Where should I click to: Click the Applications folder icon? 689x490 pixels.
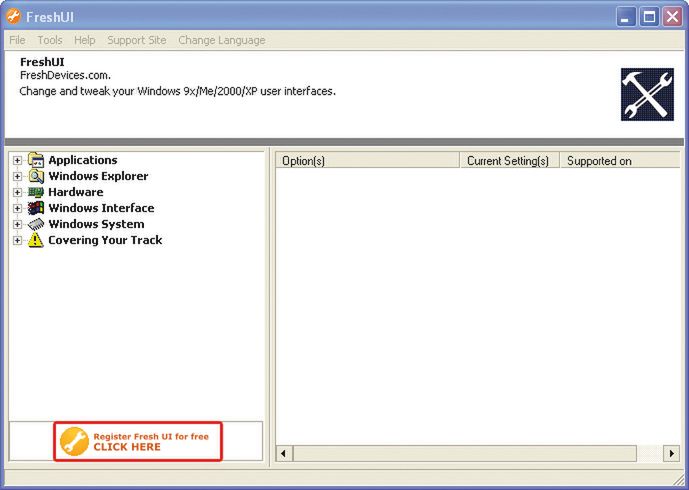(36, 160)
